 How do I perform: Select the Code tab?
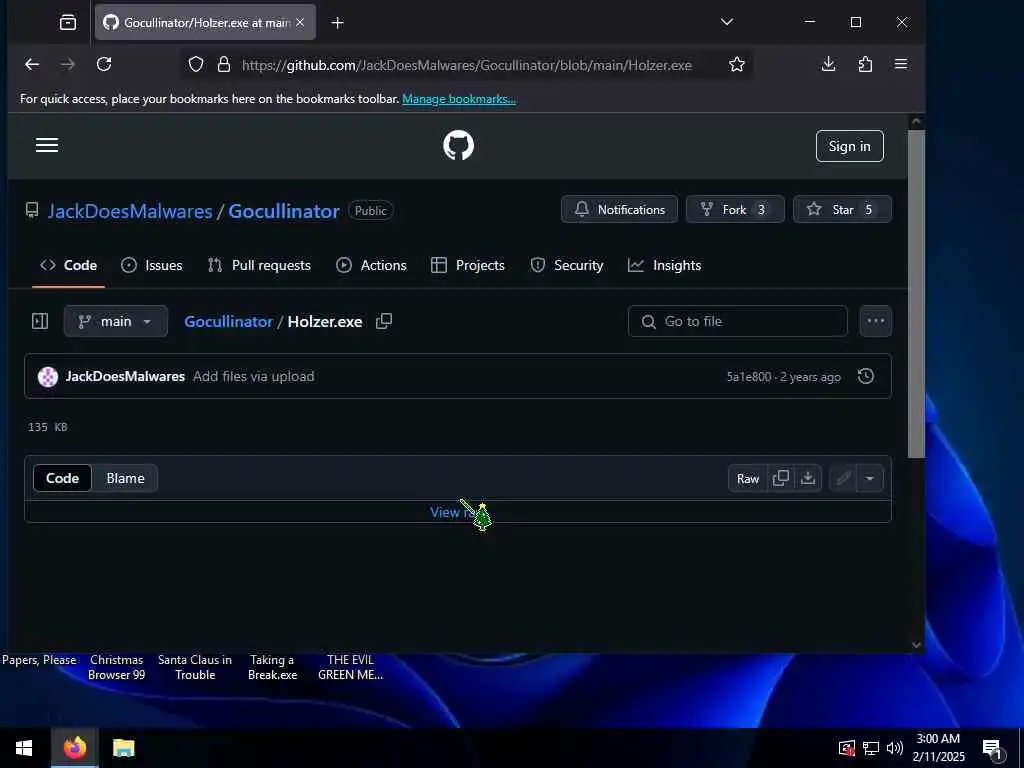tap(69, 265)
